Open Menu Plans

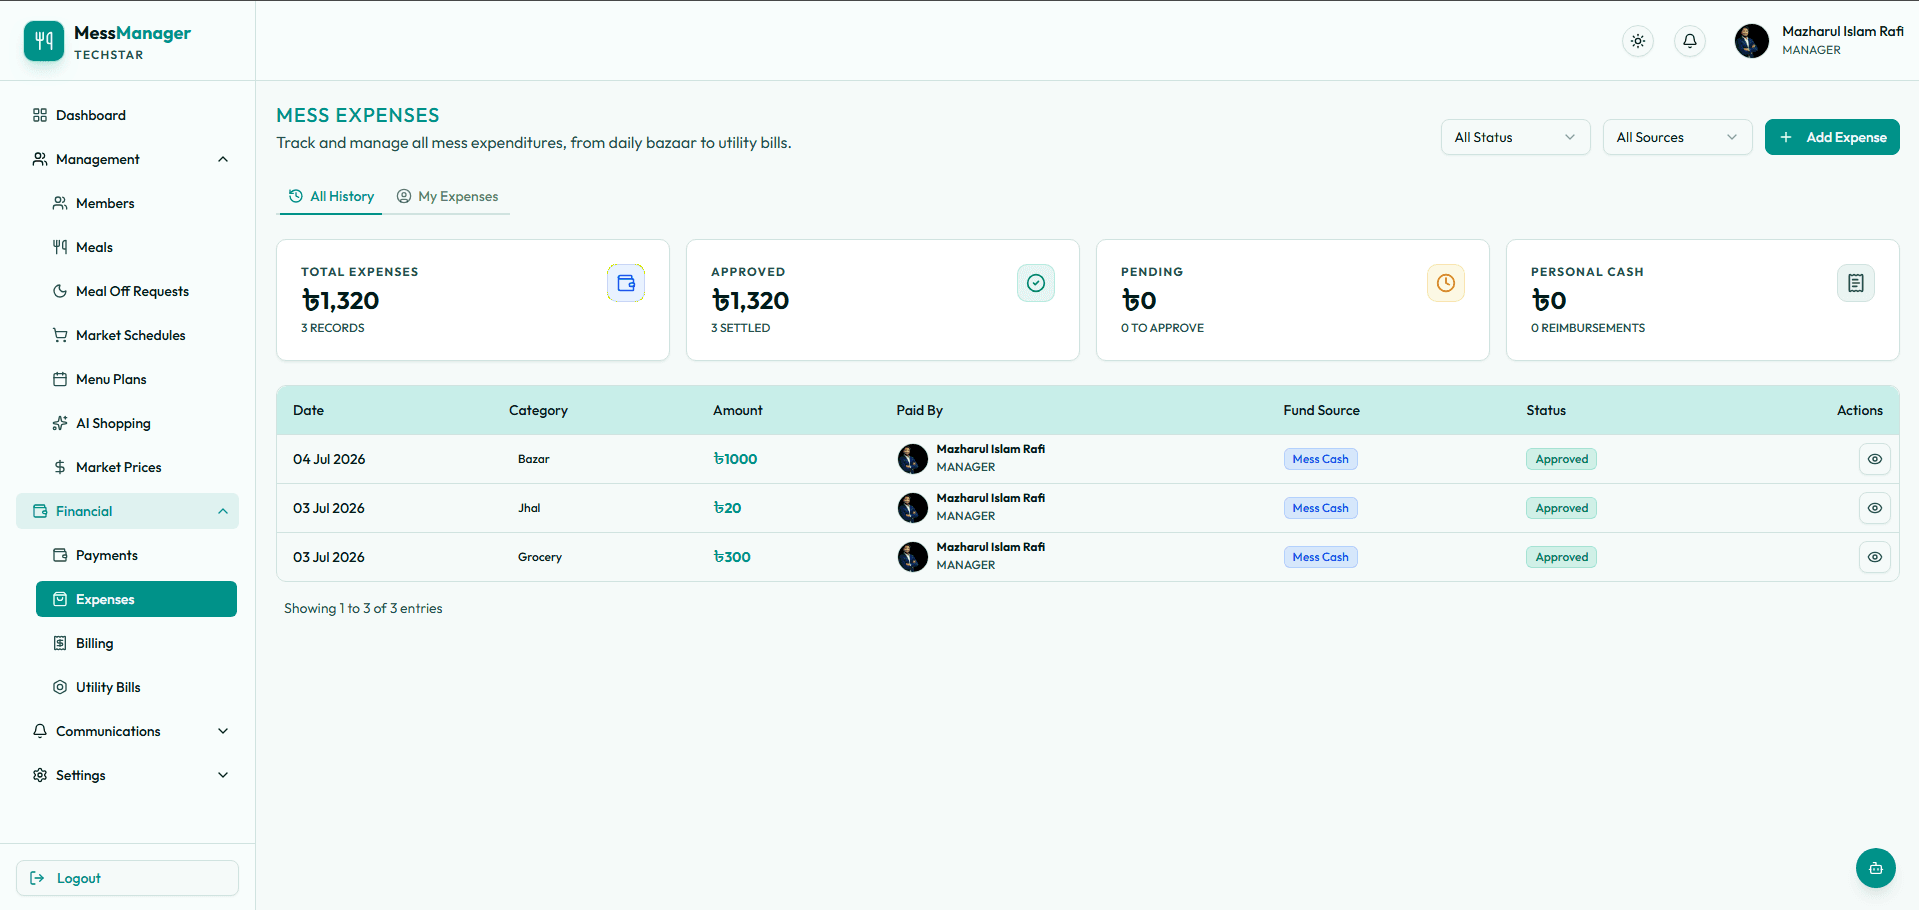pyautogui.click(x=136, y=379)
